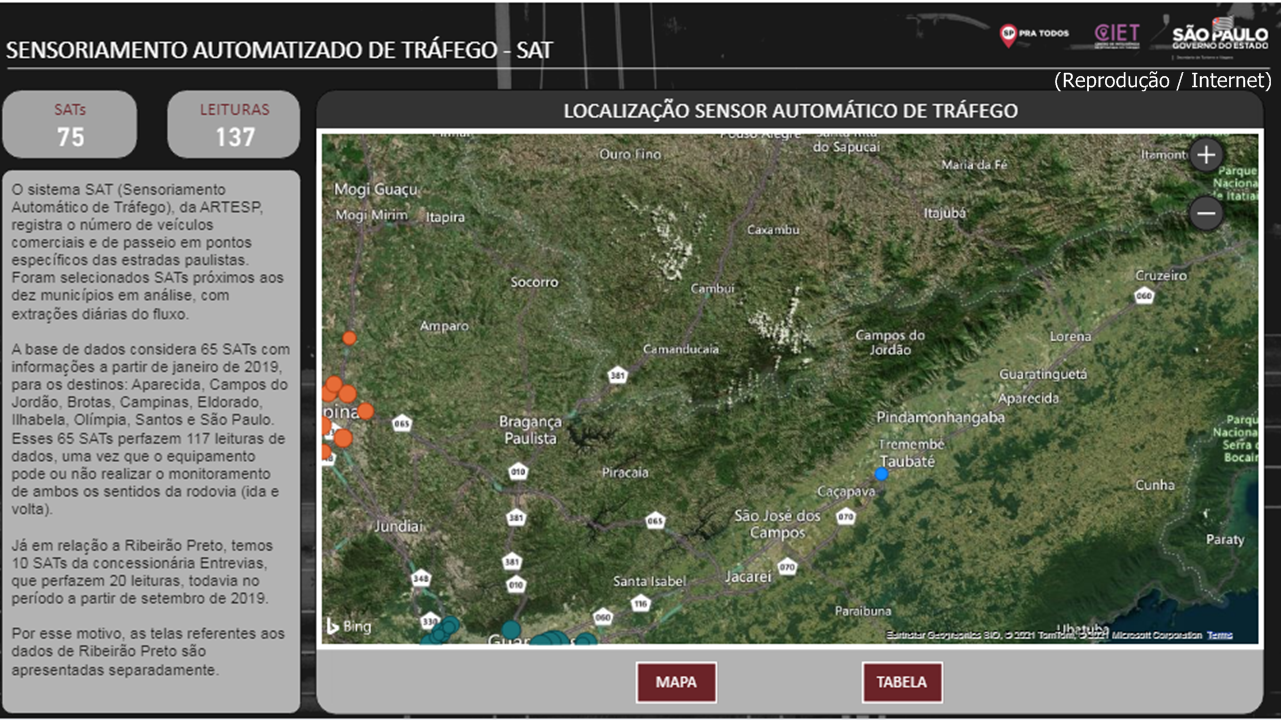Image resolution: width=1281 pixels, height=720 pixels.
Task: Zoom in on the map with plus button
Action: [x=1207, y=155]
